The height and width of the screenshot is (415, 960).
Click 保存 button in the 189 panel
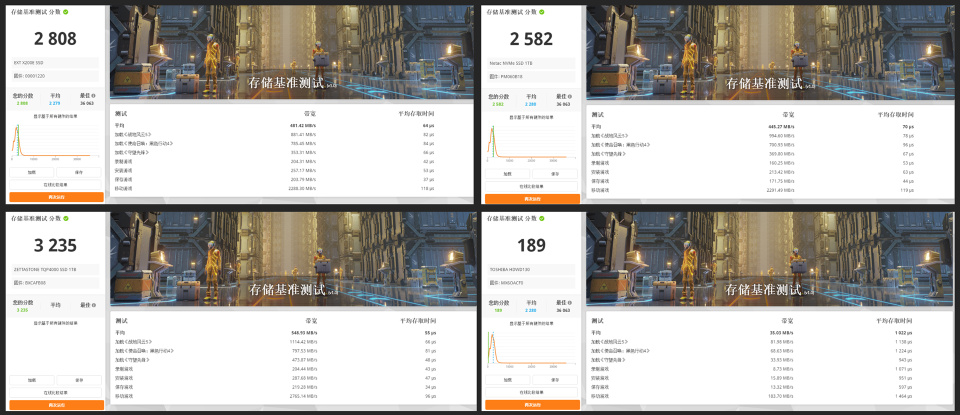pos(555,380)
